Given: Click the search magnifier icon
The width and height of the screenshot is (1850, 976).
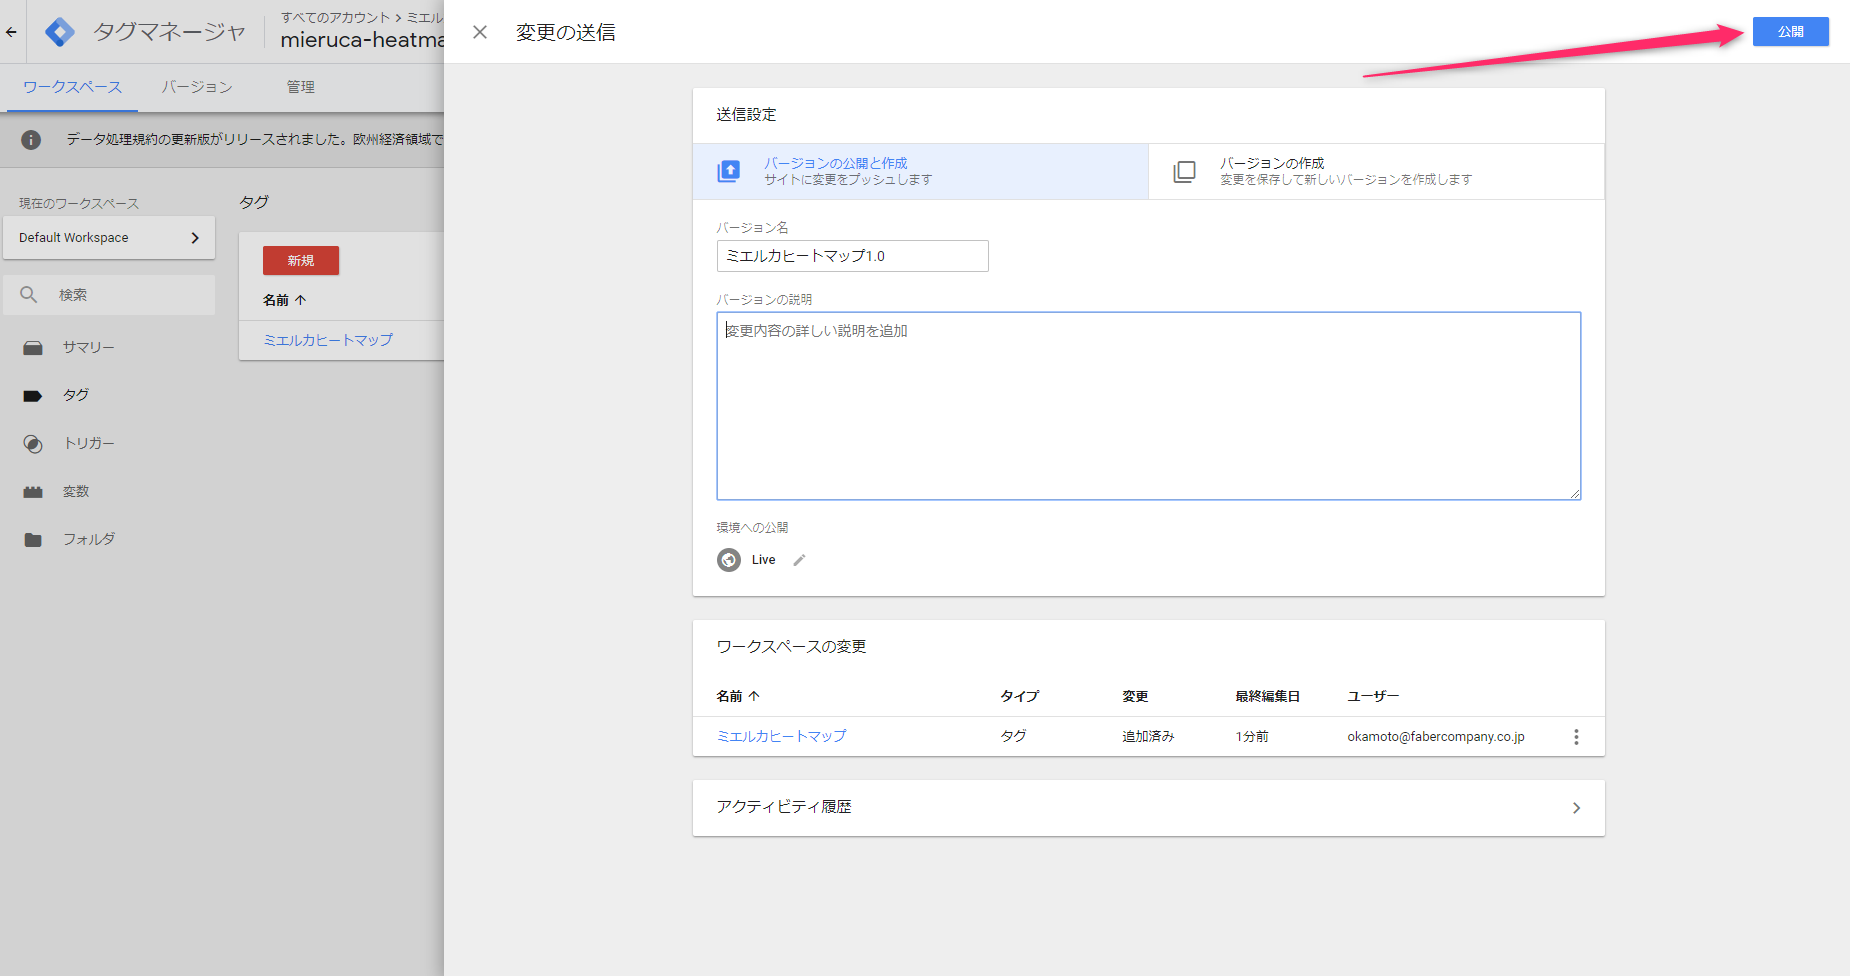Looking at the screenshot, I should (29, 295).
